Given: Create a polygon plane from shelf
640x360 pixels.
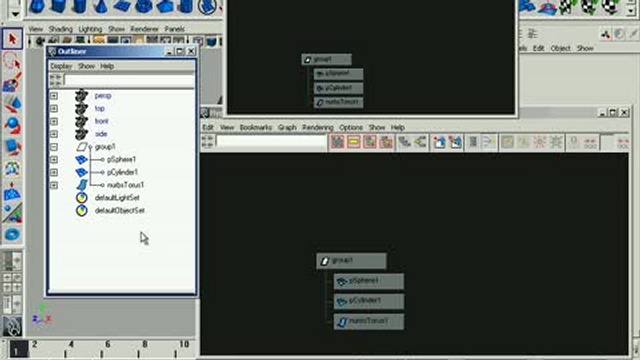Looking at the screenshot, I should (122, 7).
